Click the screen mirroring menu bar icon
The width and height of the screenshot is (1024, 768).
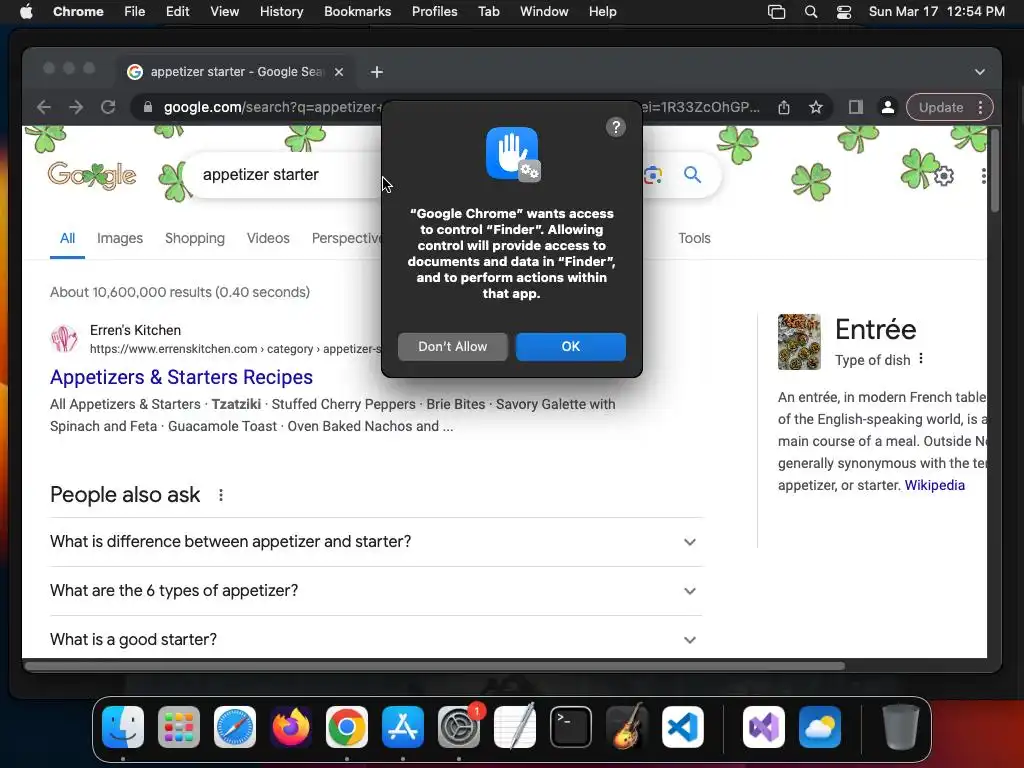tap(776, 12)
